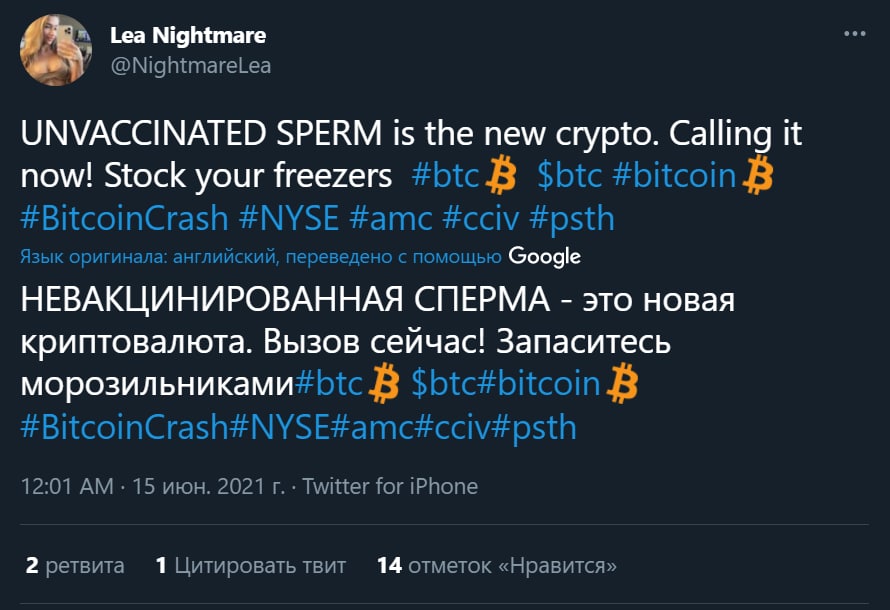View the 2 ретвита list

click(75, 566)
